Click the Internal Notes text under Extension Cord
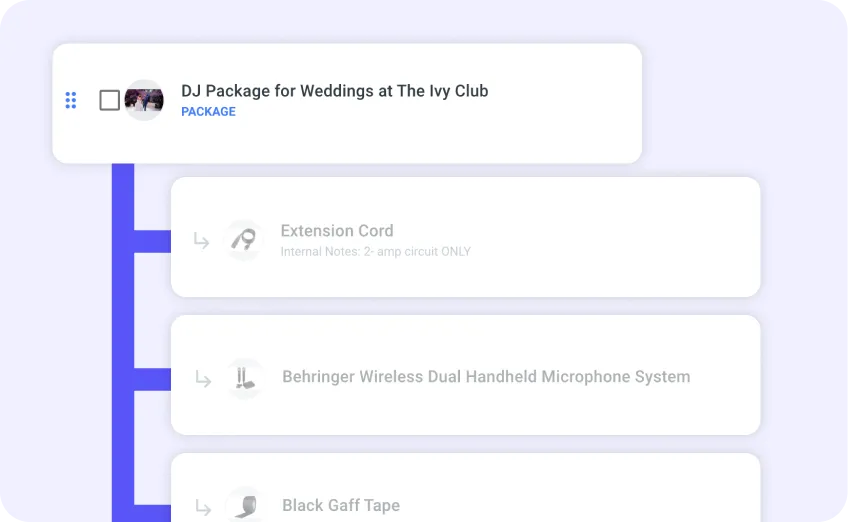The width and height of the screenshot is (848, 522). pos(375,252)
